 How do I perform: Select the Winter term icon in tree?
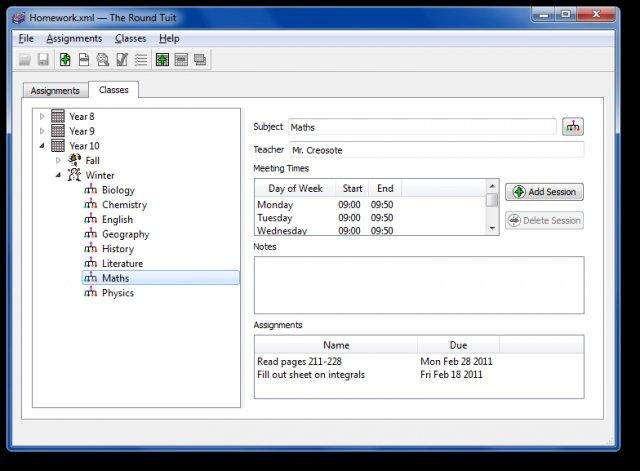click(x=74, y=175)
